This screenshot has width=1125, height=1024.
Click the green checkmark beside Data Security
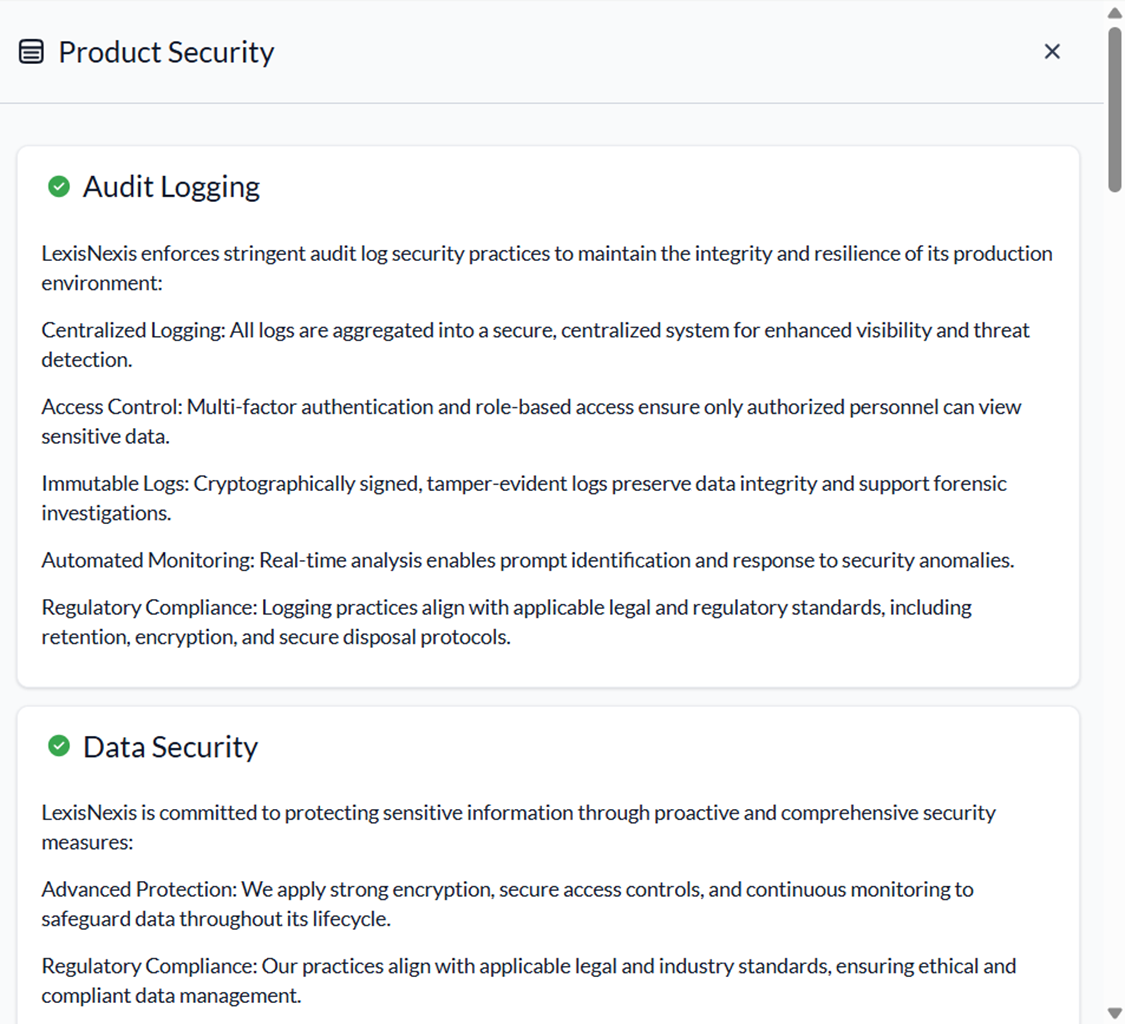[59, 746]
